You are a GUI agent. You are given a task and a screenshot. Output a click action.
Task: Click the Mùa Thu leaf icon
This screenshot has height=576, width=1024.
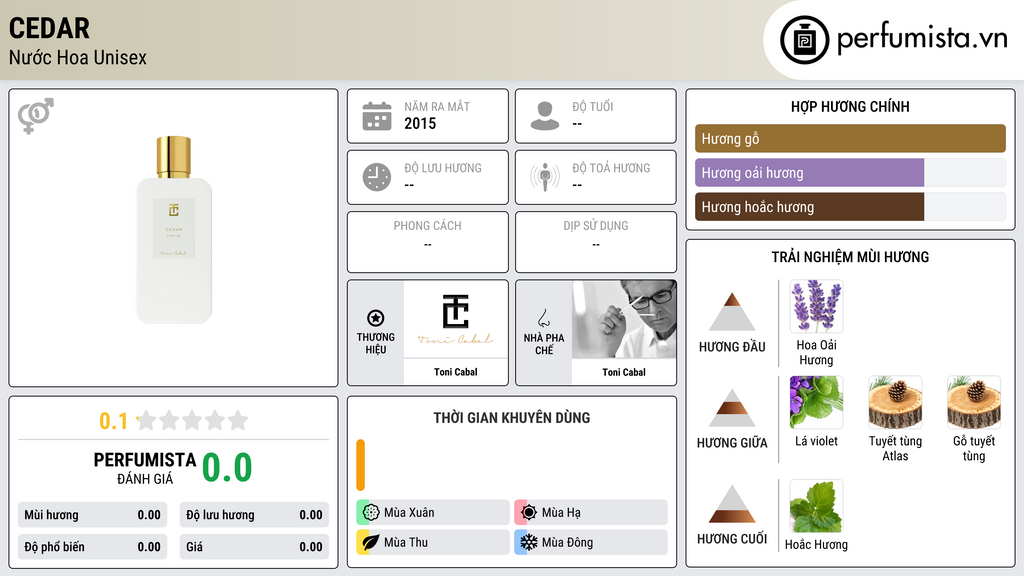tap(370, 542)
